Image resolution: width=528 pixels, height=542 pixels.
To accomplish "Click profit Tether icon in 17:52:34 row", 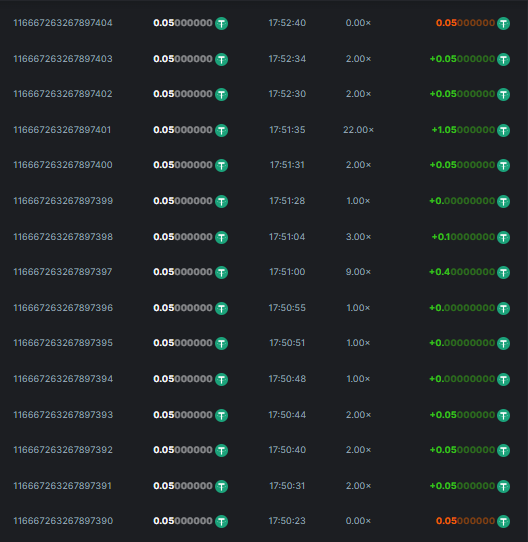I will 503,59.
